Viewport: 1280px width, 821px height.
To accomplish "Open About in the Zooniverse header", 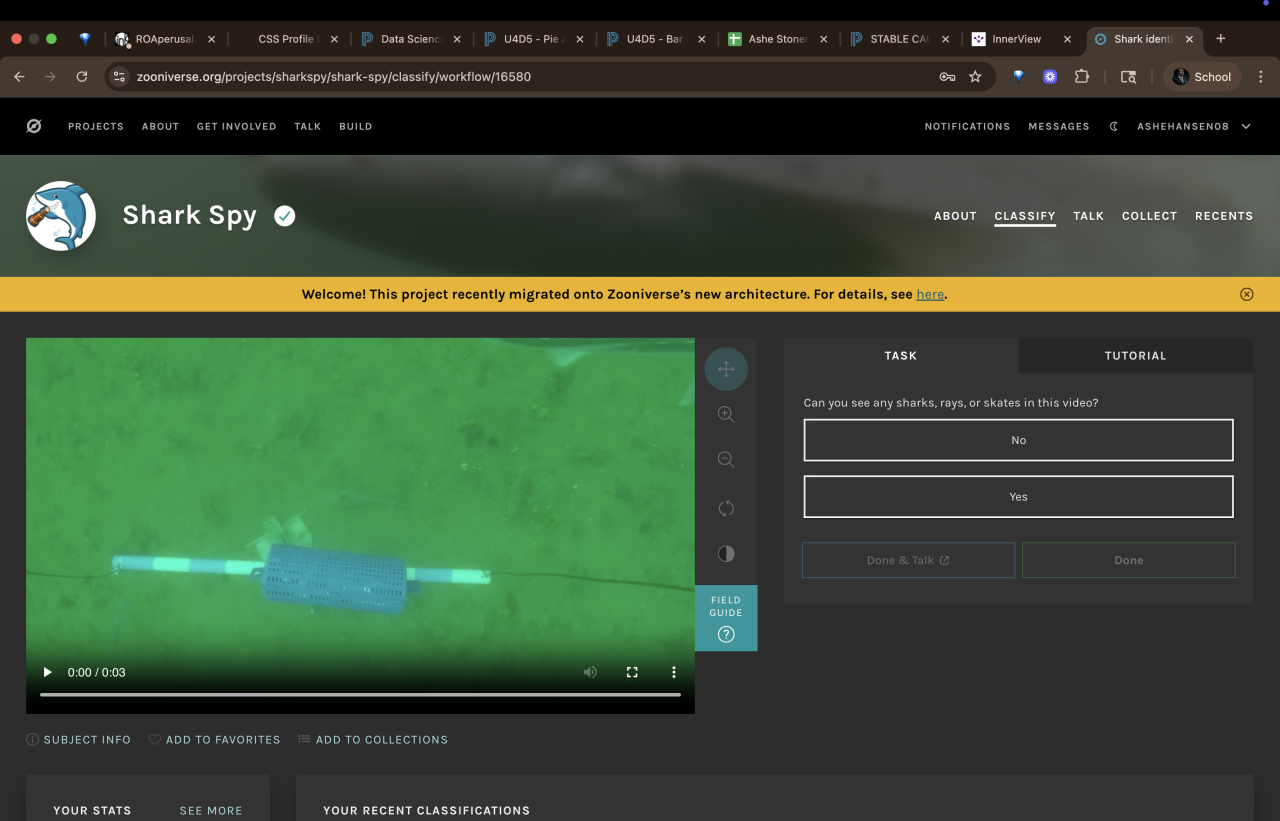I will coord(160,127).
